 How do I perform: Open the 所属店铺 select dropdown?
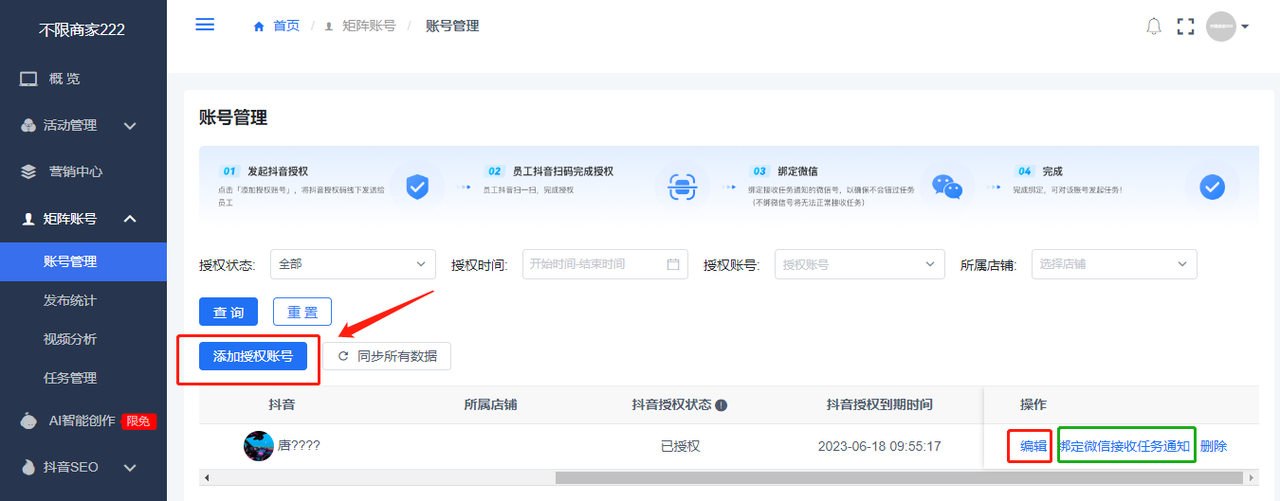pyautogui.click(x=1114, y=264)
